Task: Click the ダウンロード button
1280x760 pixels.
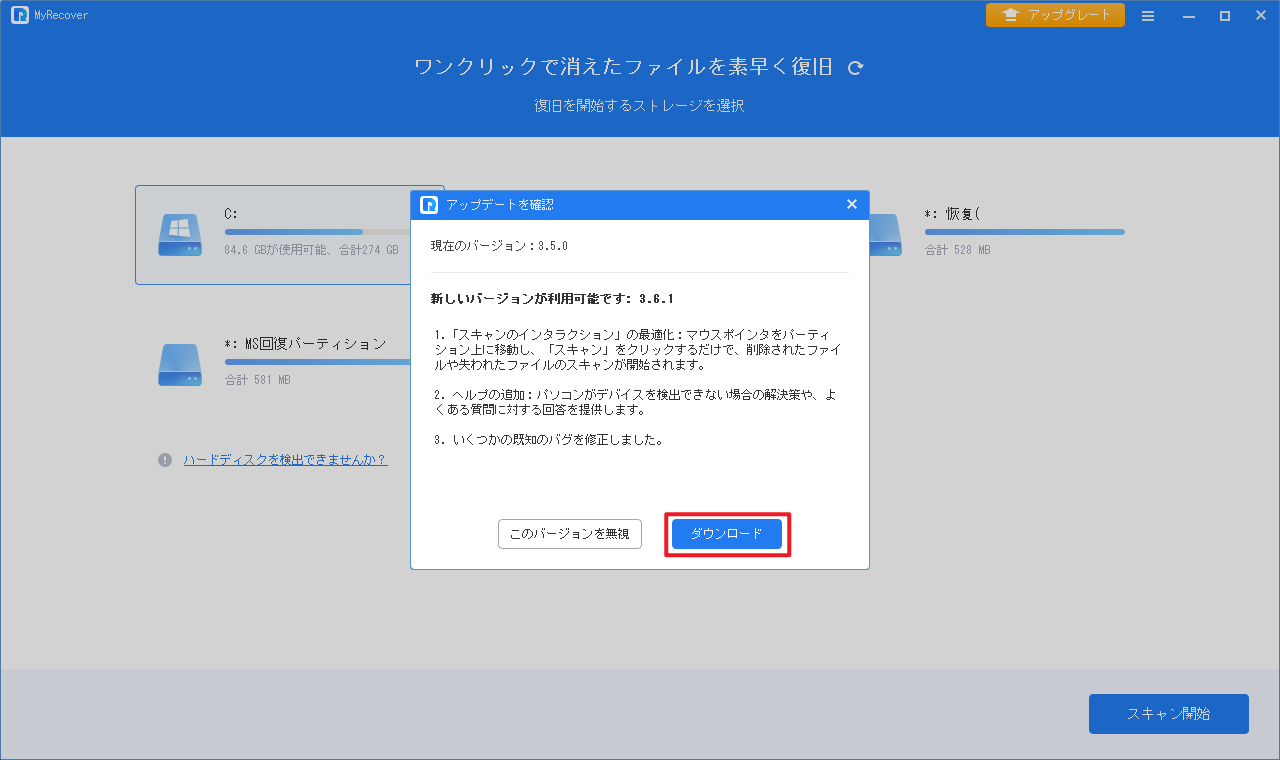Action: (x=727, y=534)
